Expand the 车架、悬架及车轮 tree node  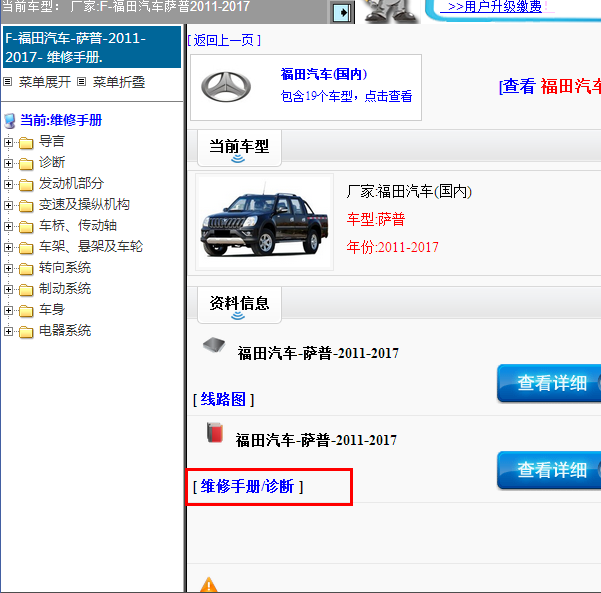(x=8, y=248)
